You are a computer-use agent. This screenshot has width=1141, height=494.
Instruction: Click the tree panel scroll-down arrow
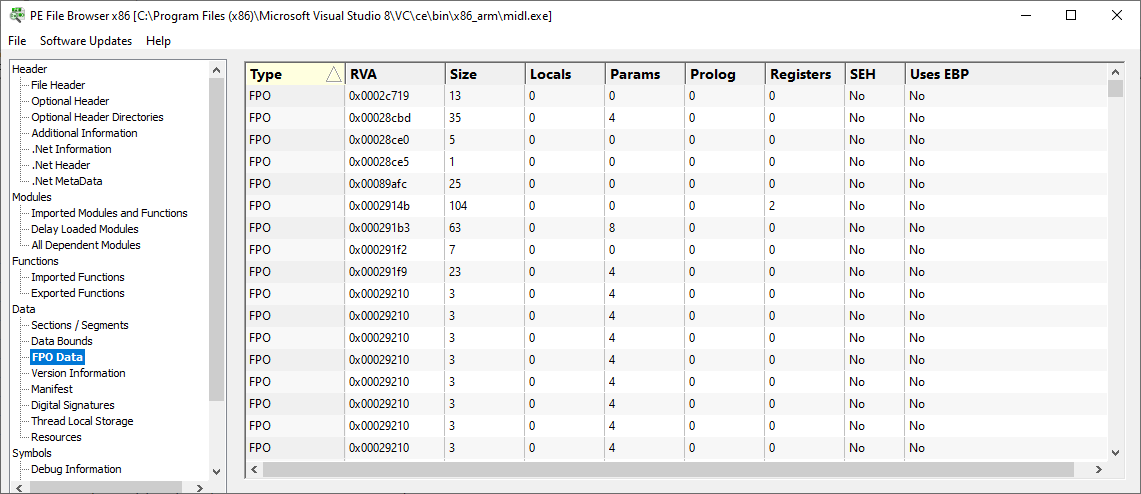click(x=216, y=471)
